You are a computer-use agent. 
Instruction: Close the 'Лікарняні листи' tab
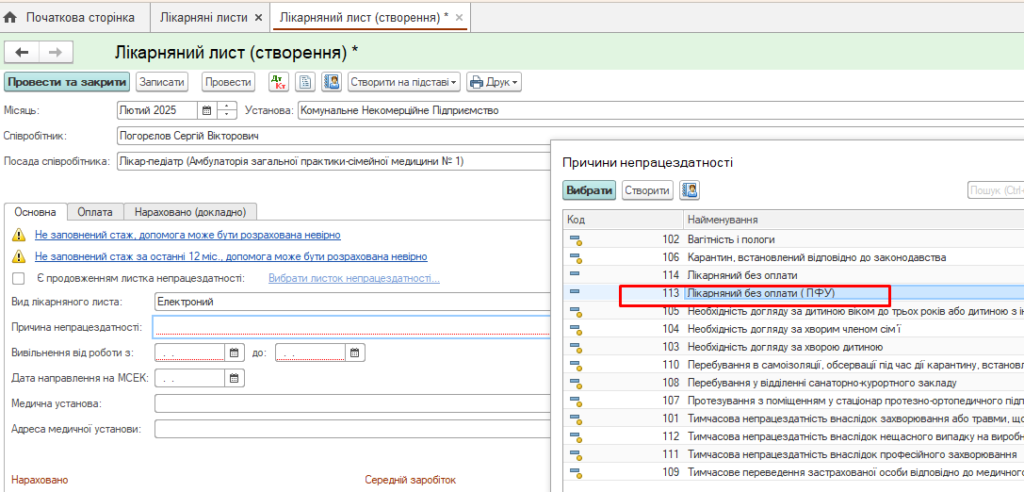(259, 18)
